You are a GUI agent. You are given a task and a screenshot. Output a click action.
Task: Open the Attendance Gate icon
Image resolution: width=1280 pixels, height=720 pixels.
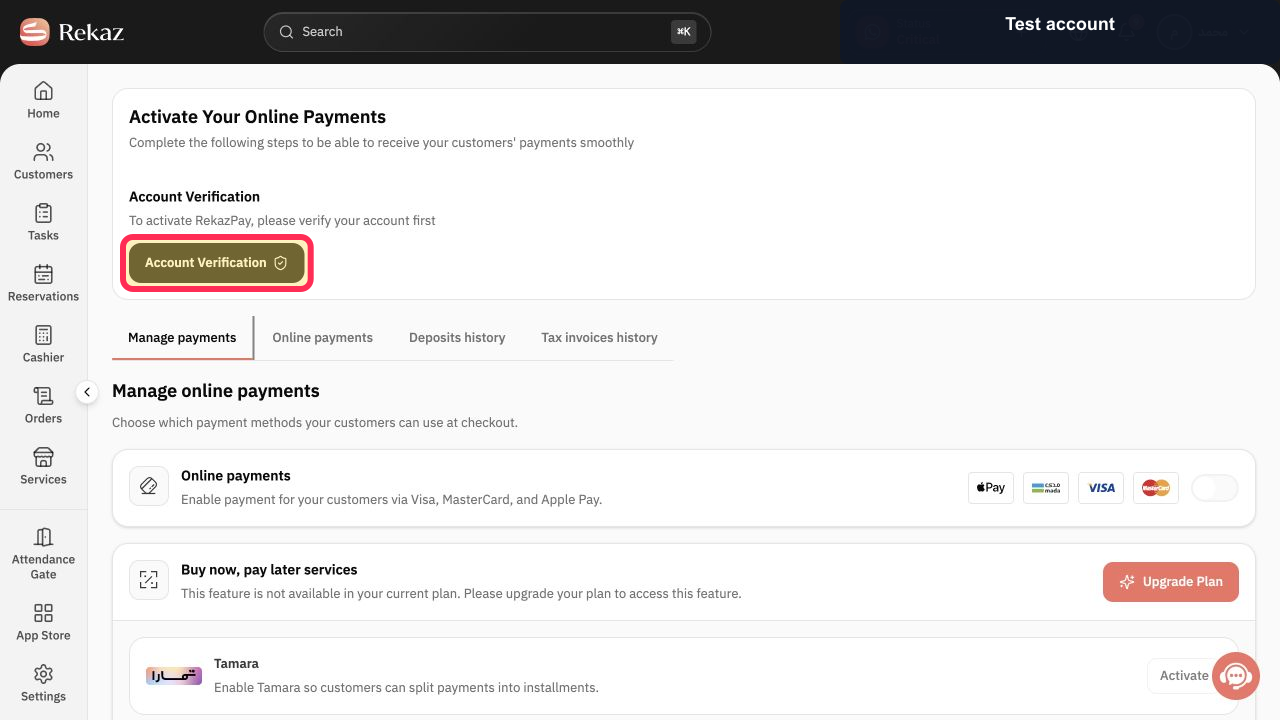click(x=43, y=537)
